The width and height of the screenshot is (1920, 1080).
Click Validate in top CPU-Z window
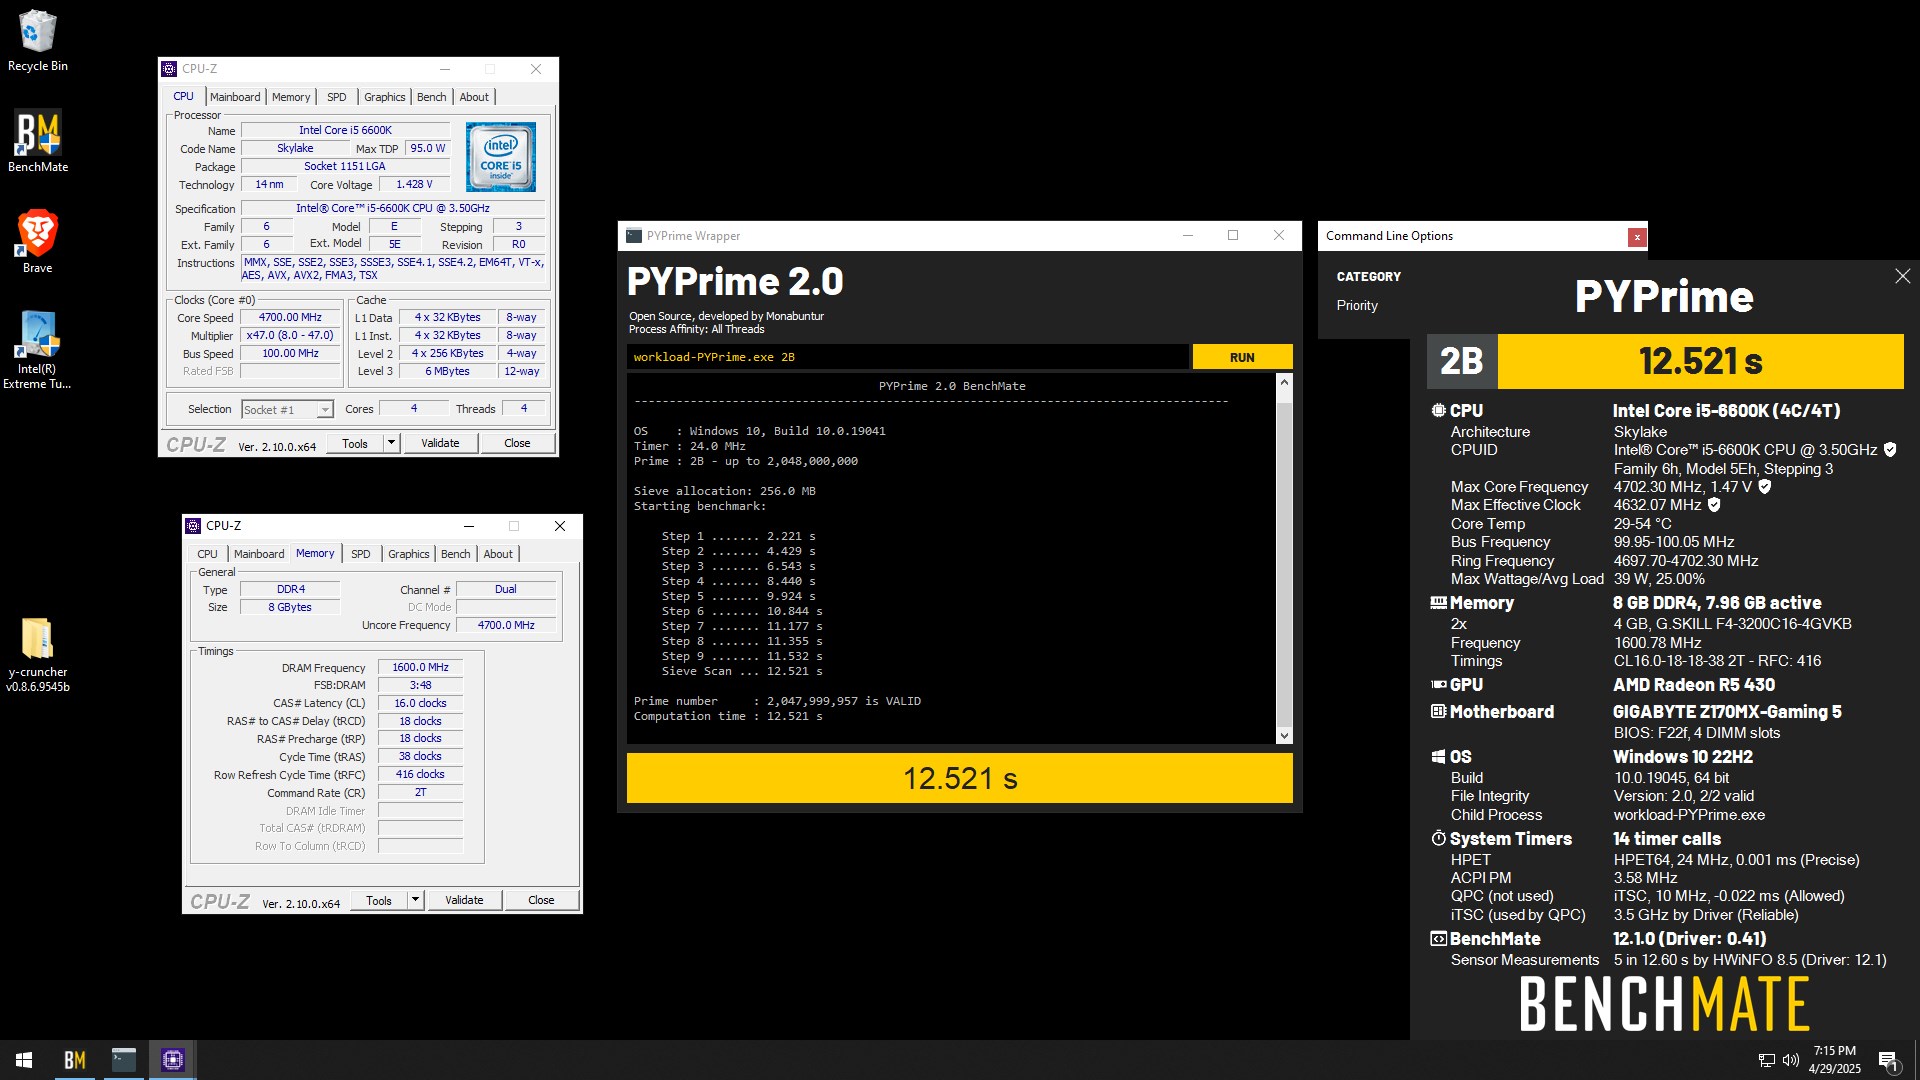(440, 443)
